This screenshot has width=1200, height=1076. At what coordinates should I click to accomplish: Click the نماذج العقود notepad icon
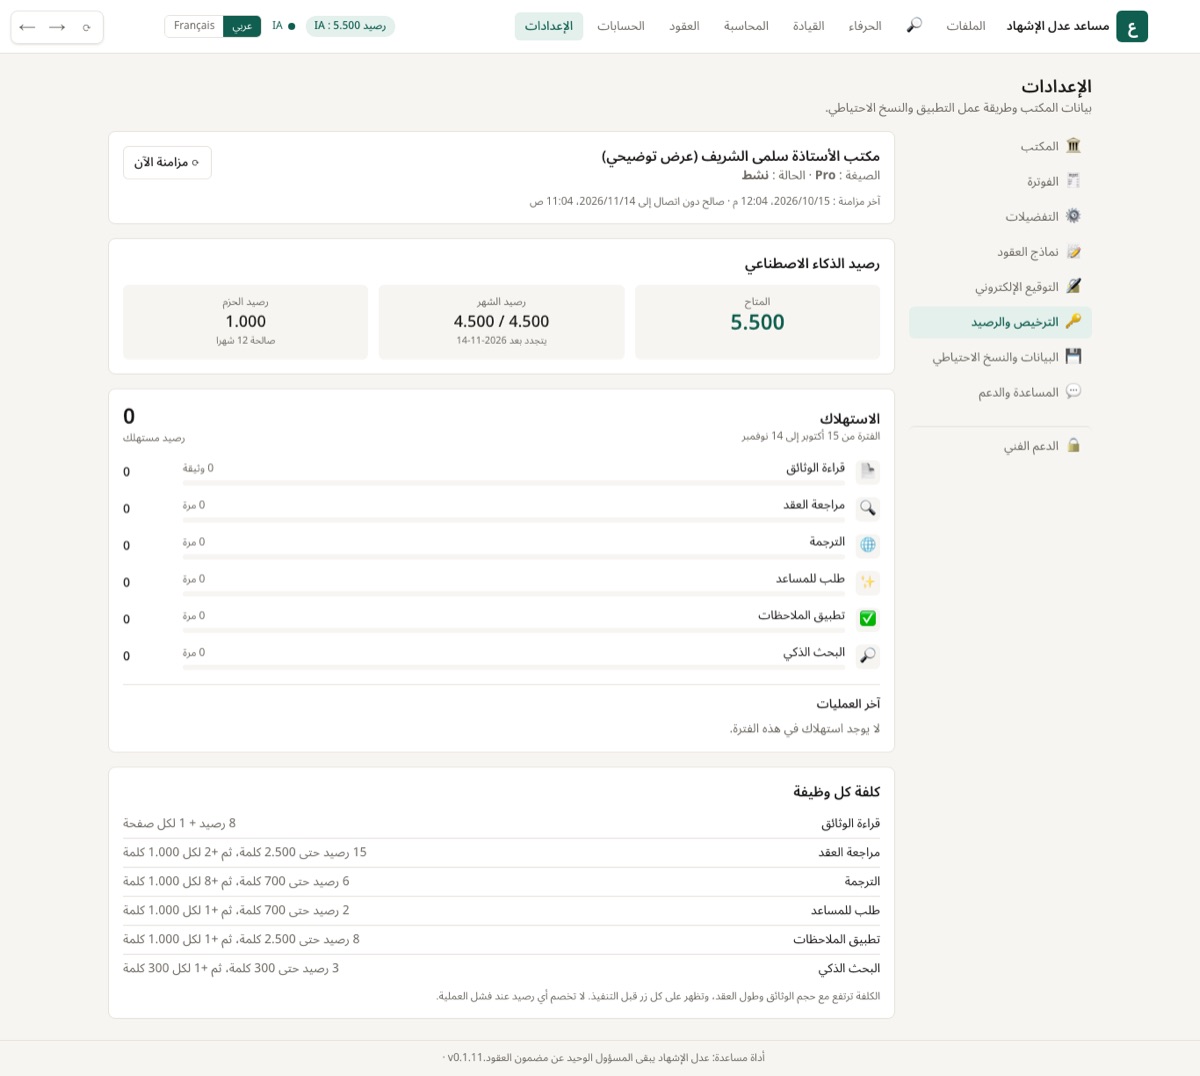click(1073, 252)
